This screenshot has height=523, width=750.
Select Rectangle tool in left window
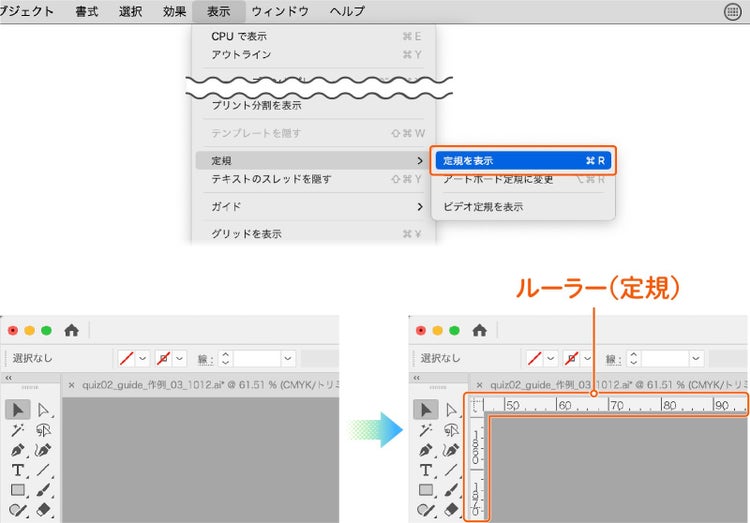18,490
